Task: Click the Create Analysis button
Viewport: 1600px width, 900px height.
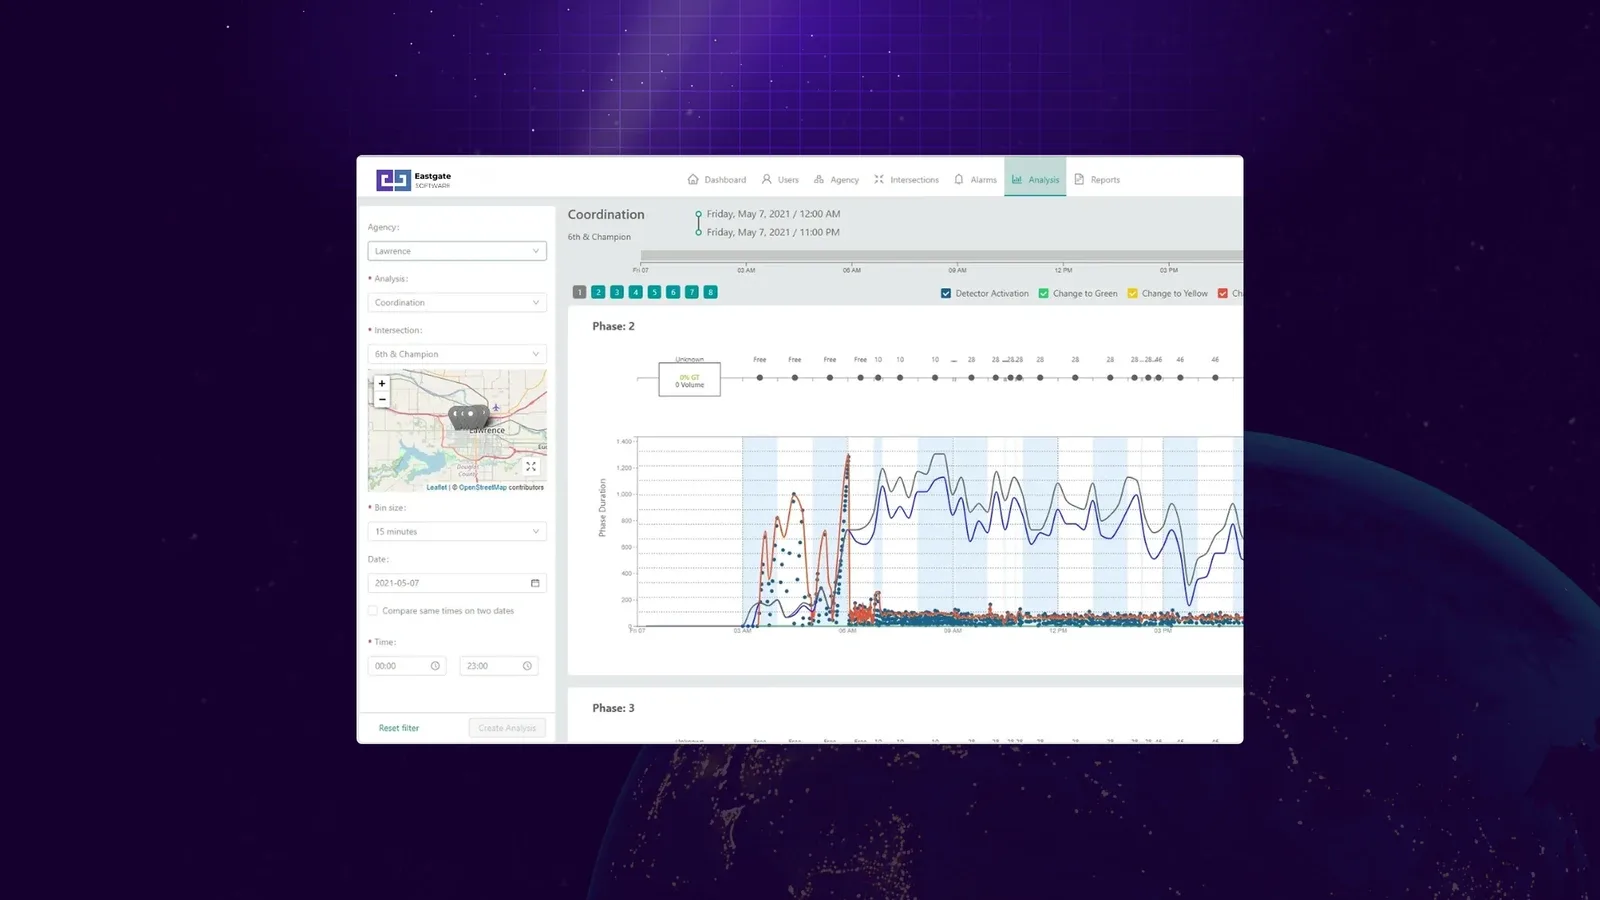Action: tap(507, 728)
